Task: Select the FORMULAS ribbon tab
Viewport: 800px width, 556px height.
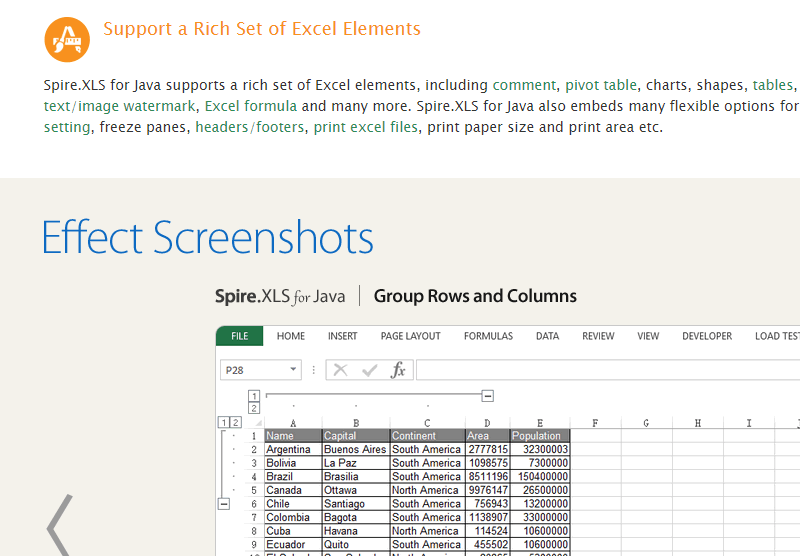Action: pyautogui.click(x=488, y=336)
